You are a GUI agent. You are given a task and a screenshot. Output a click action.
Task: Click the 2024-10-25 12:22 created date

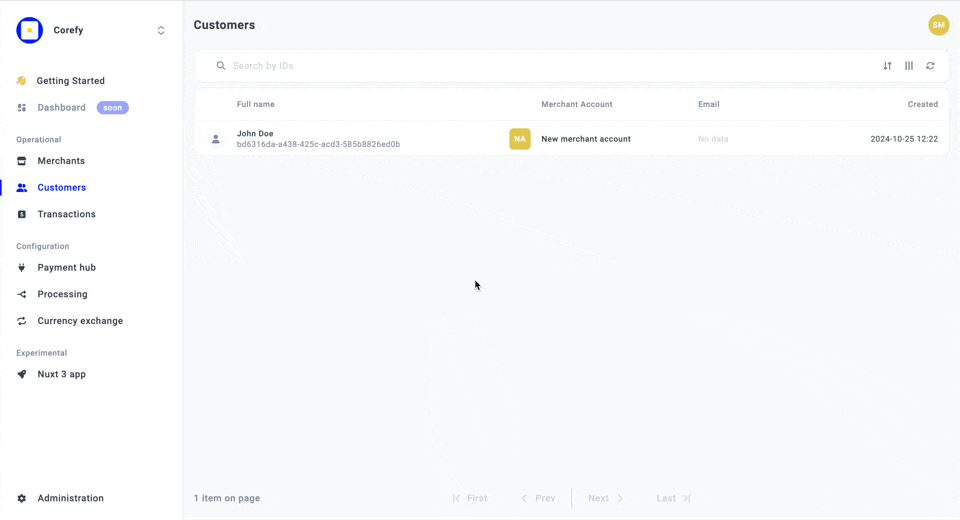904,139
